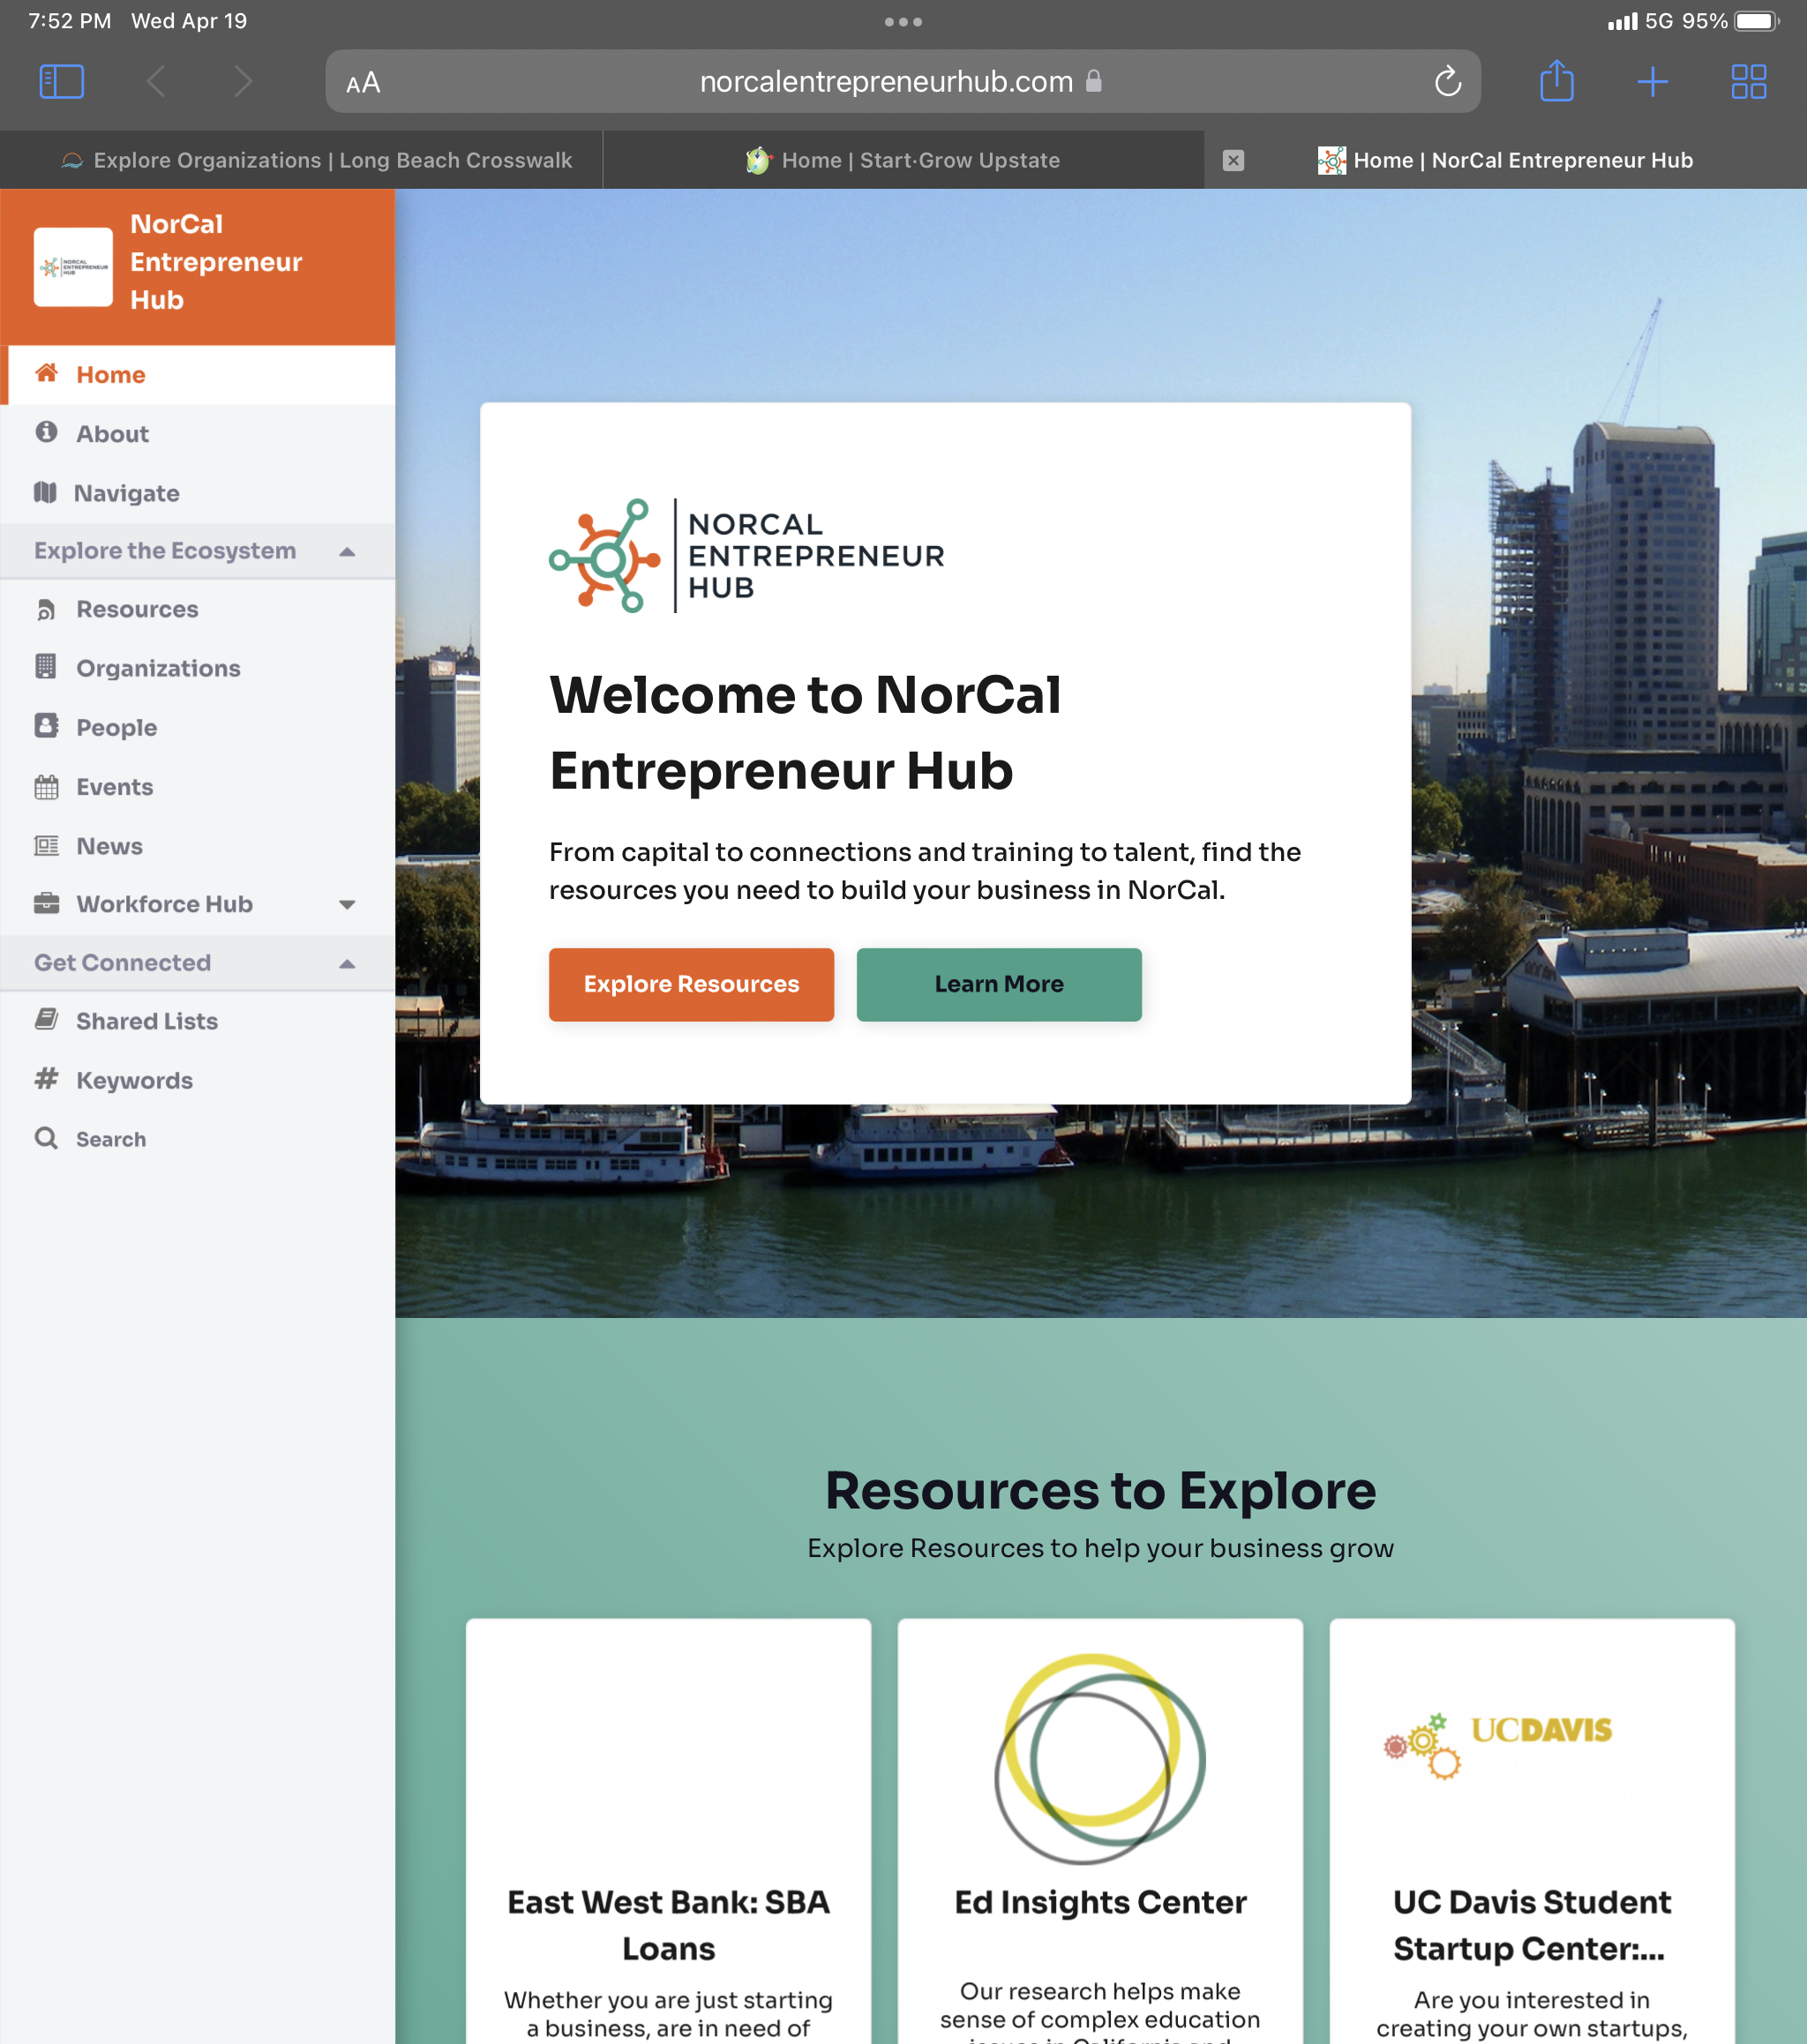Click the Organizations building icon
This screenshot has width=1807, height=2044.
46,667
